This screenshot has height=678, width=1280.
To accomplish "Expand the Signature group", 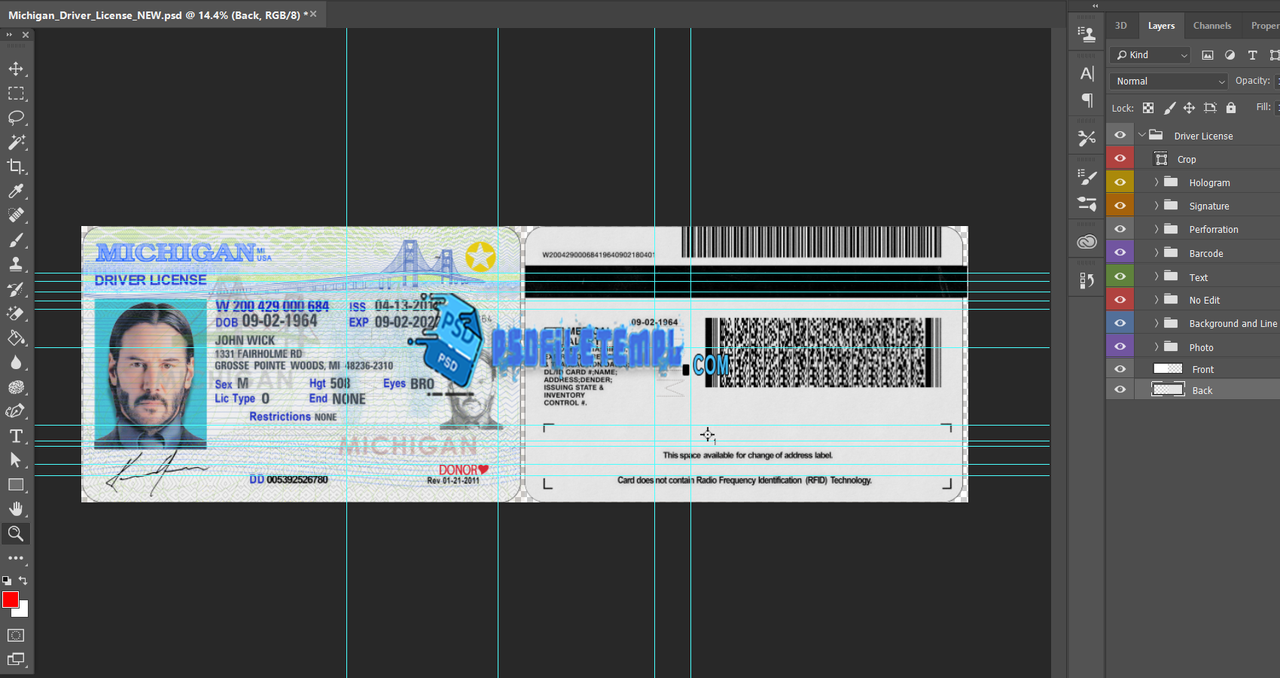I will tap(1156, 206).
